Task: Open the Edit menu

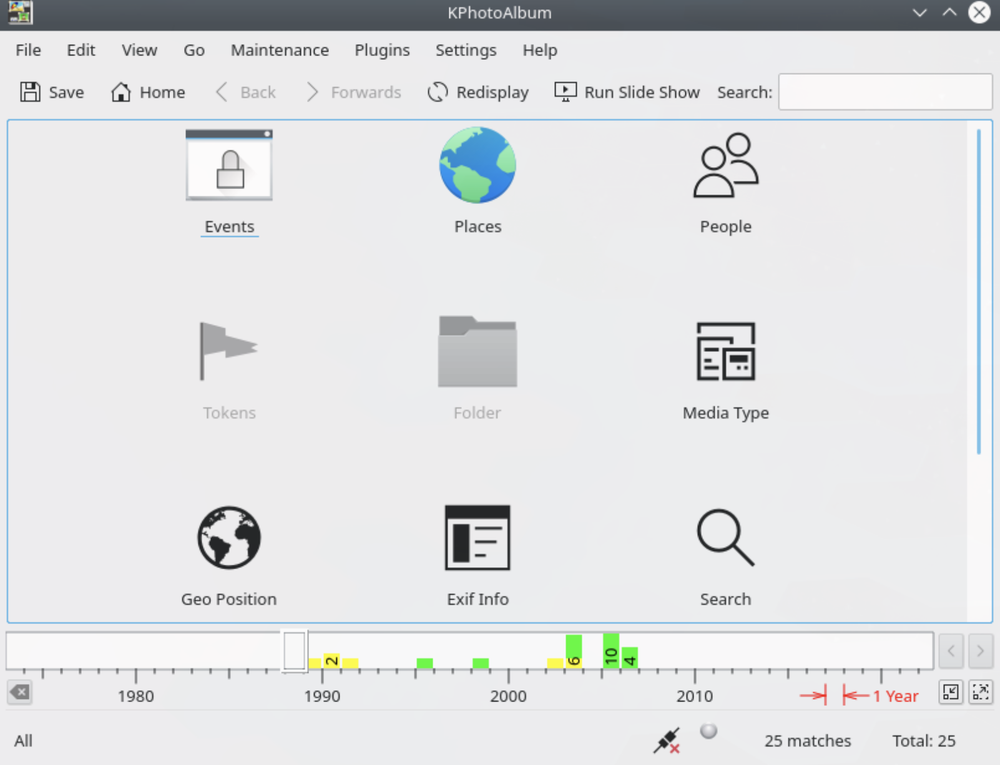Action: [x=81, y=50]
